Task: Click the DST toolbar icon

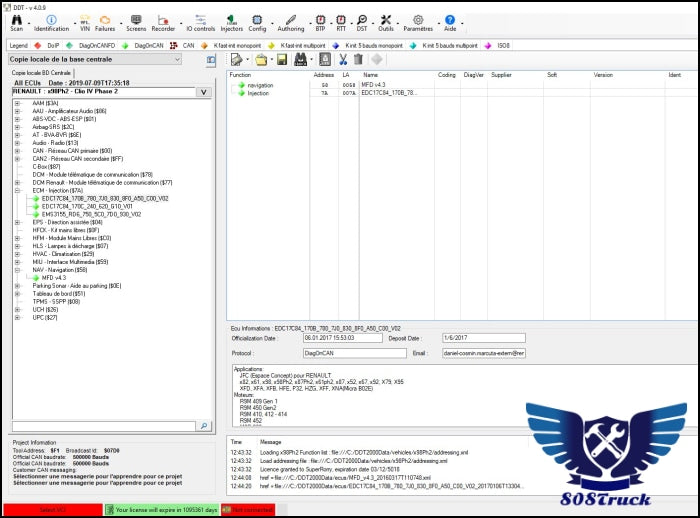Action: [360, 22]
